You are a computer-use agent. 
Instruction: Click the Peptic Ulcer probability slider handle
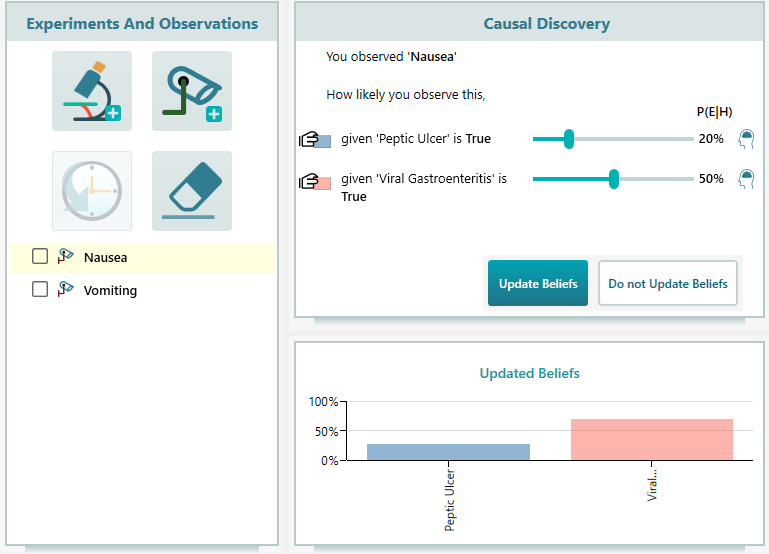pyautogui.click(x=568, y=139)
